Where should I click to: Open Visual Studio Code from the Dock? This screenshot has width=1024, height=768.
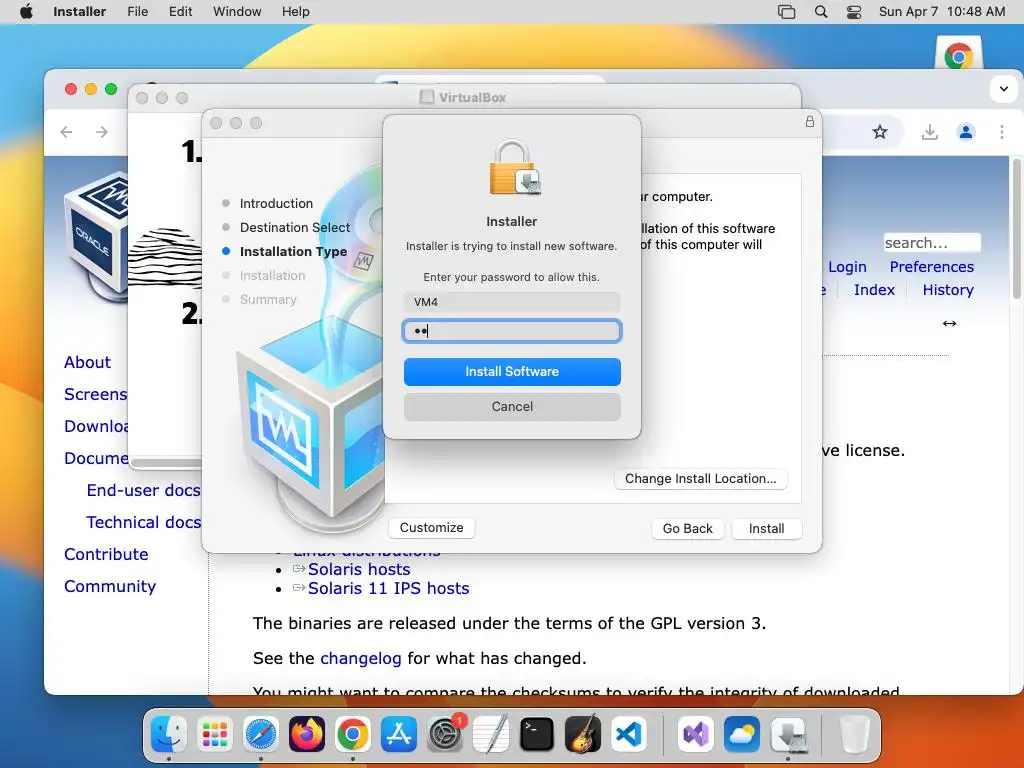pyautogui.click(x=629, y=734)
